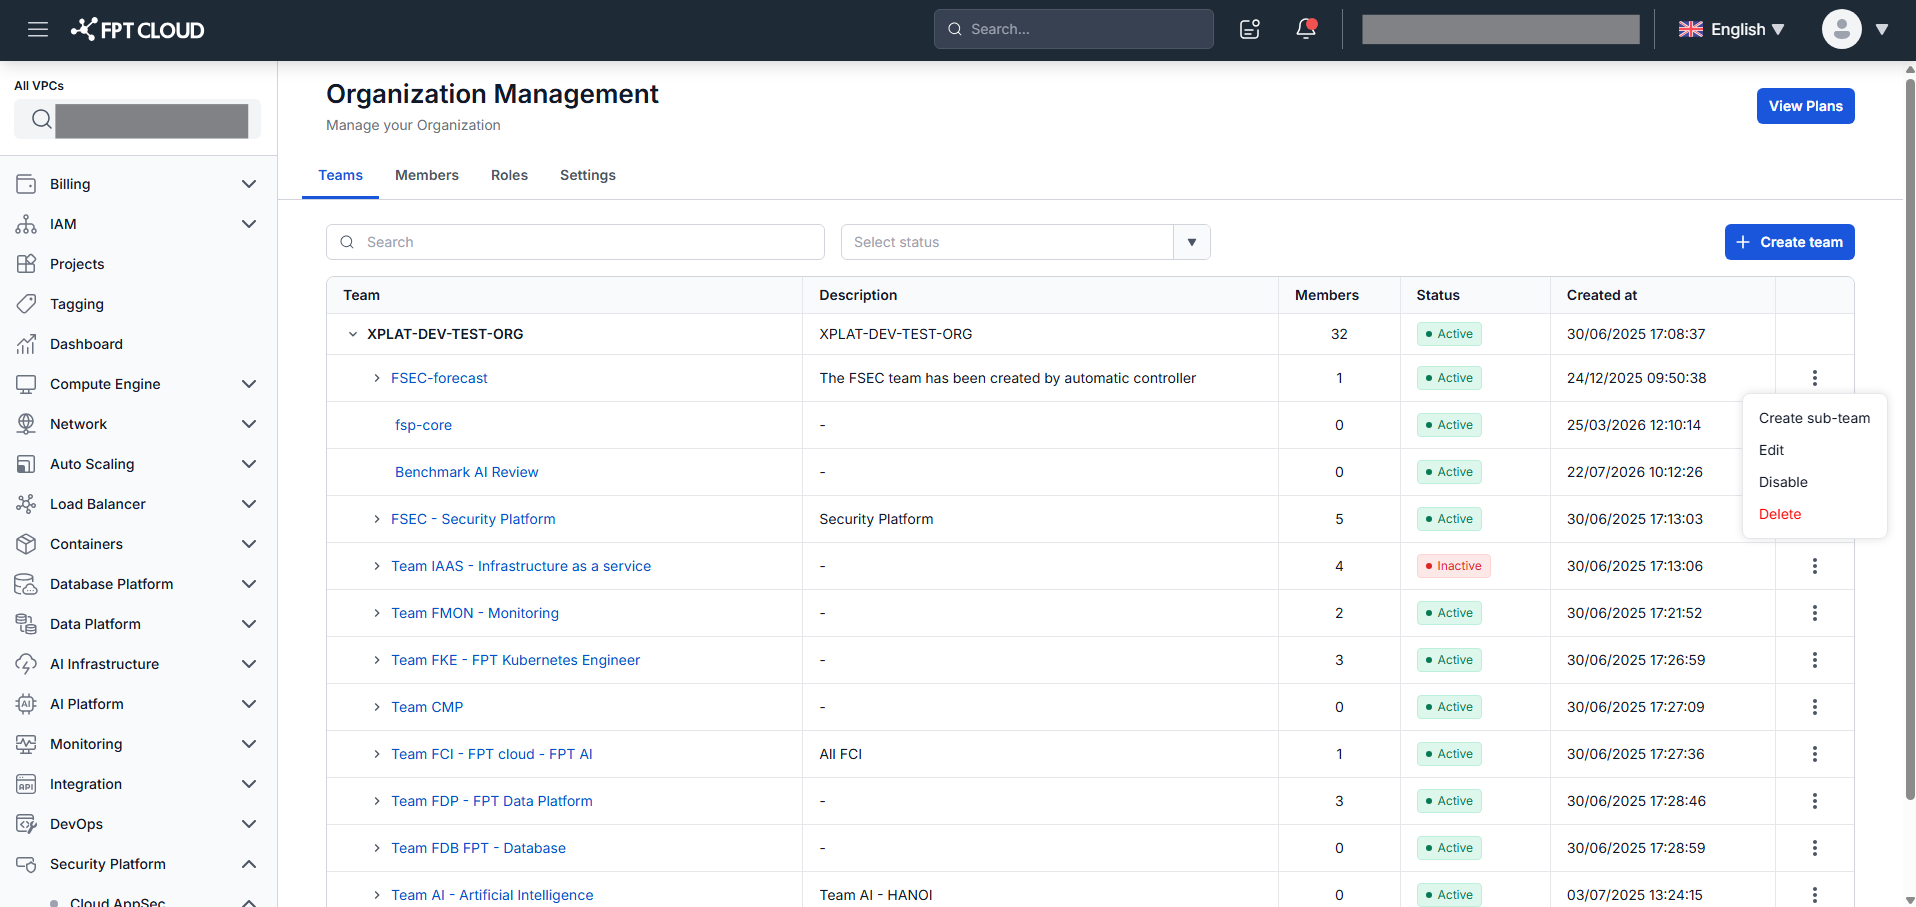Expand the Team FKE row chevron
The image size is (1916, 907).
pyautogui.click(x=377, y=660)
